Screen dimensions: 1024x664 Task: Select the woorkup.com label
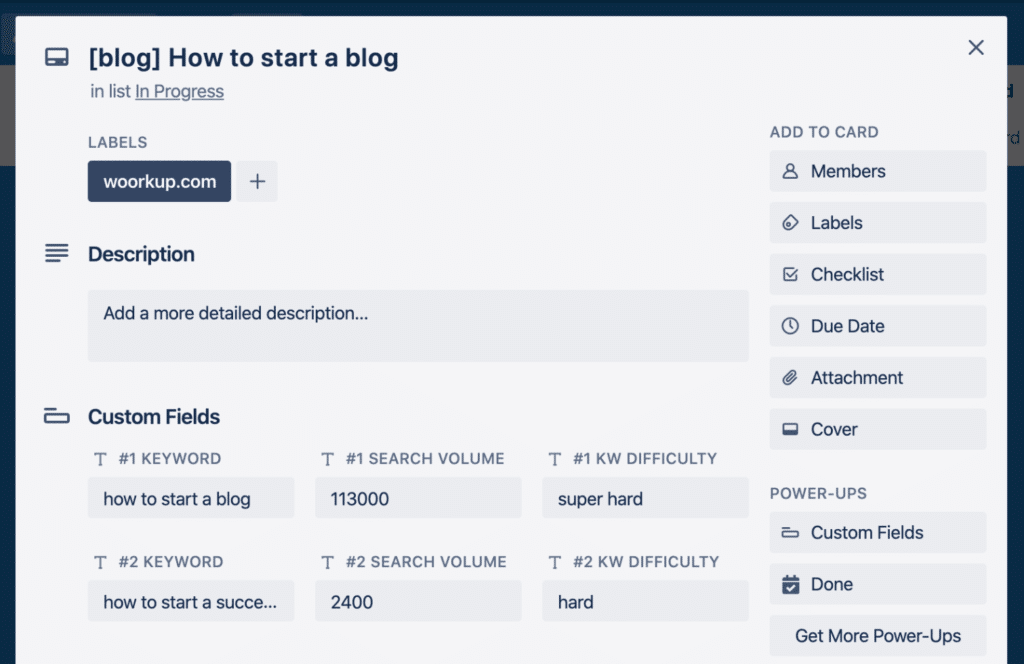pyautogui.click(x=159, y=181)
